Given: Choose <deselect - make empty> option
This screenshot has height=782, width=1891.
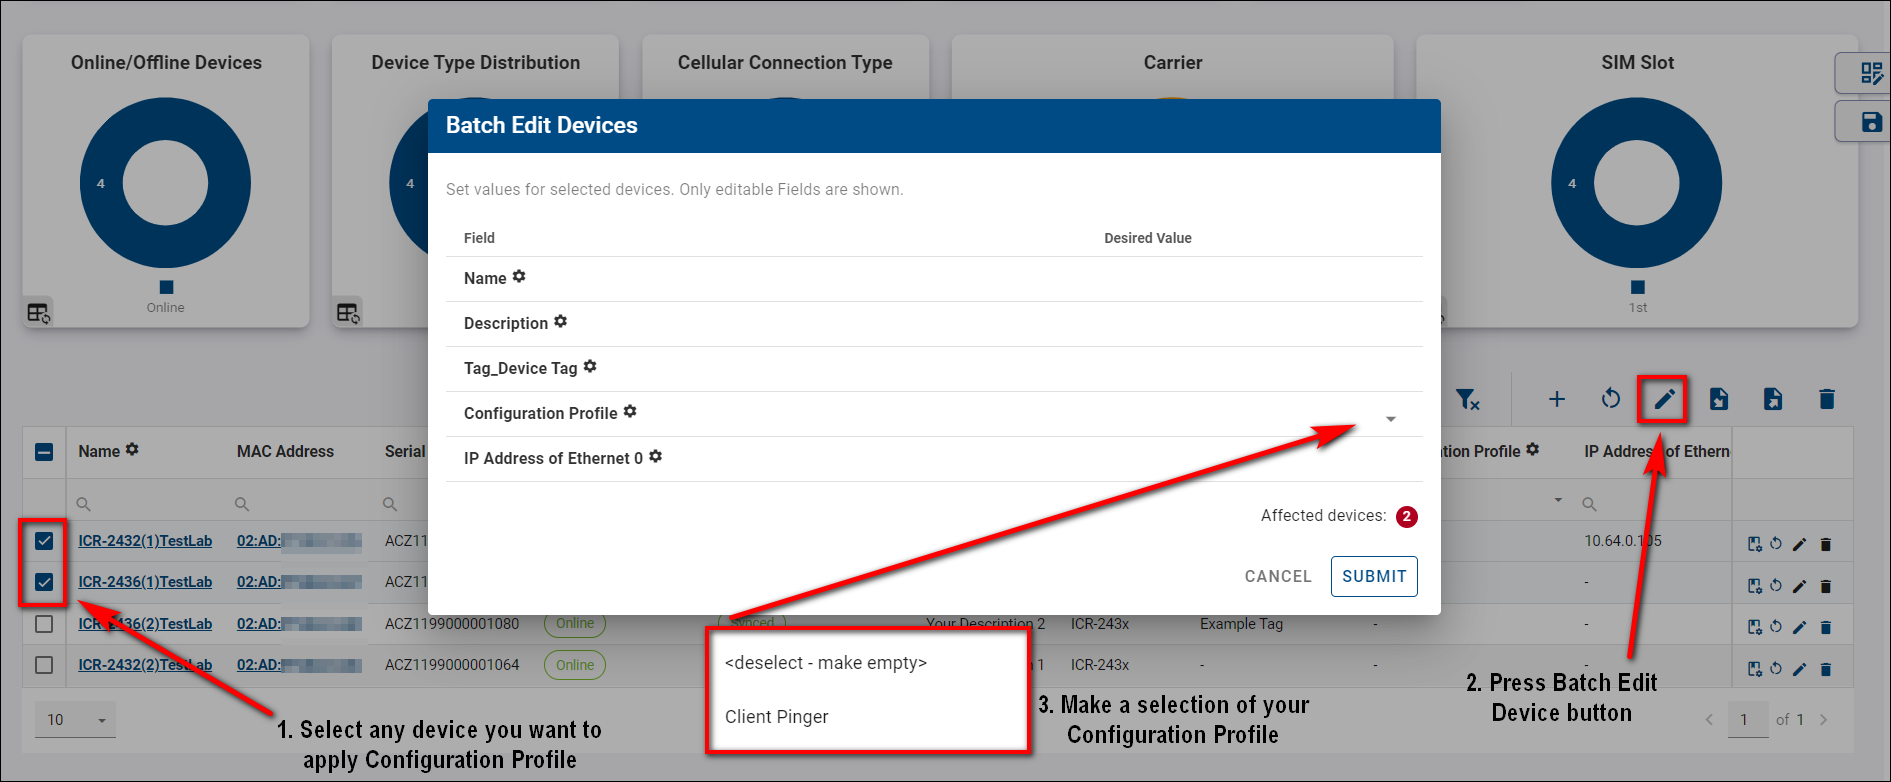Looking at the screenshot, I should (826, 663).
